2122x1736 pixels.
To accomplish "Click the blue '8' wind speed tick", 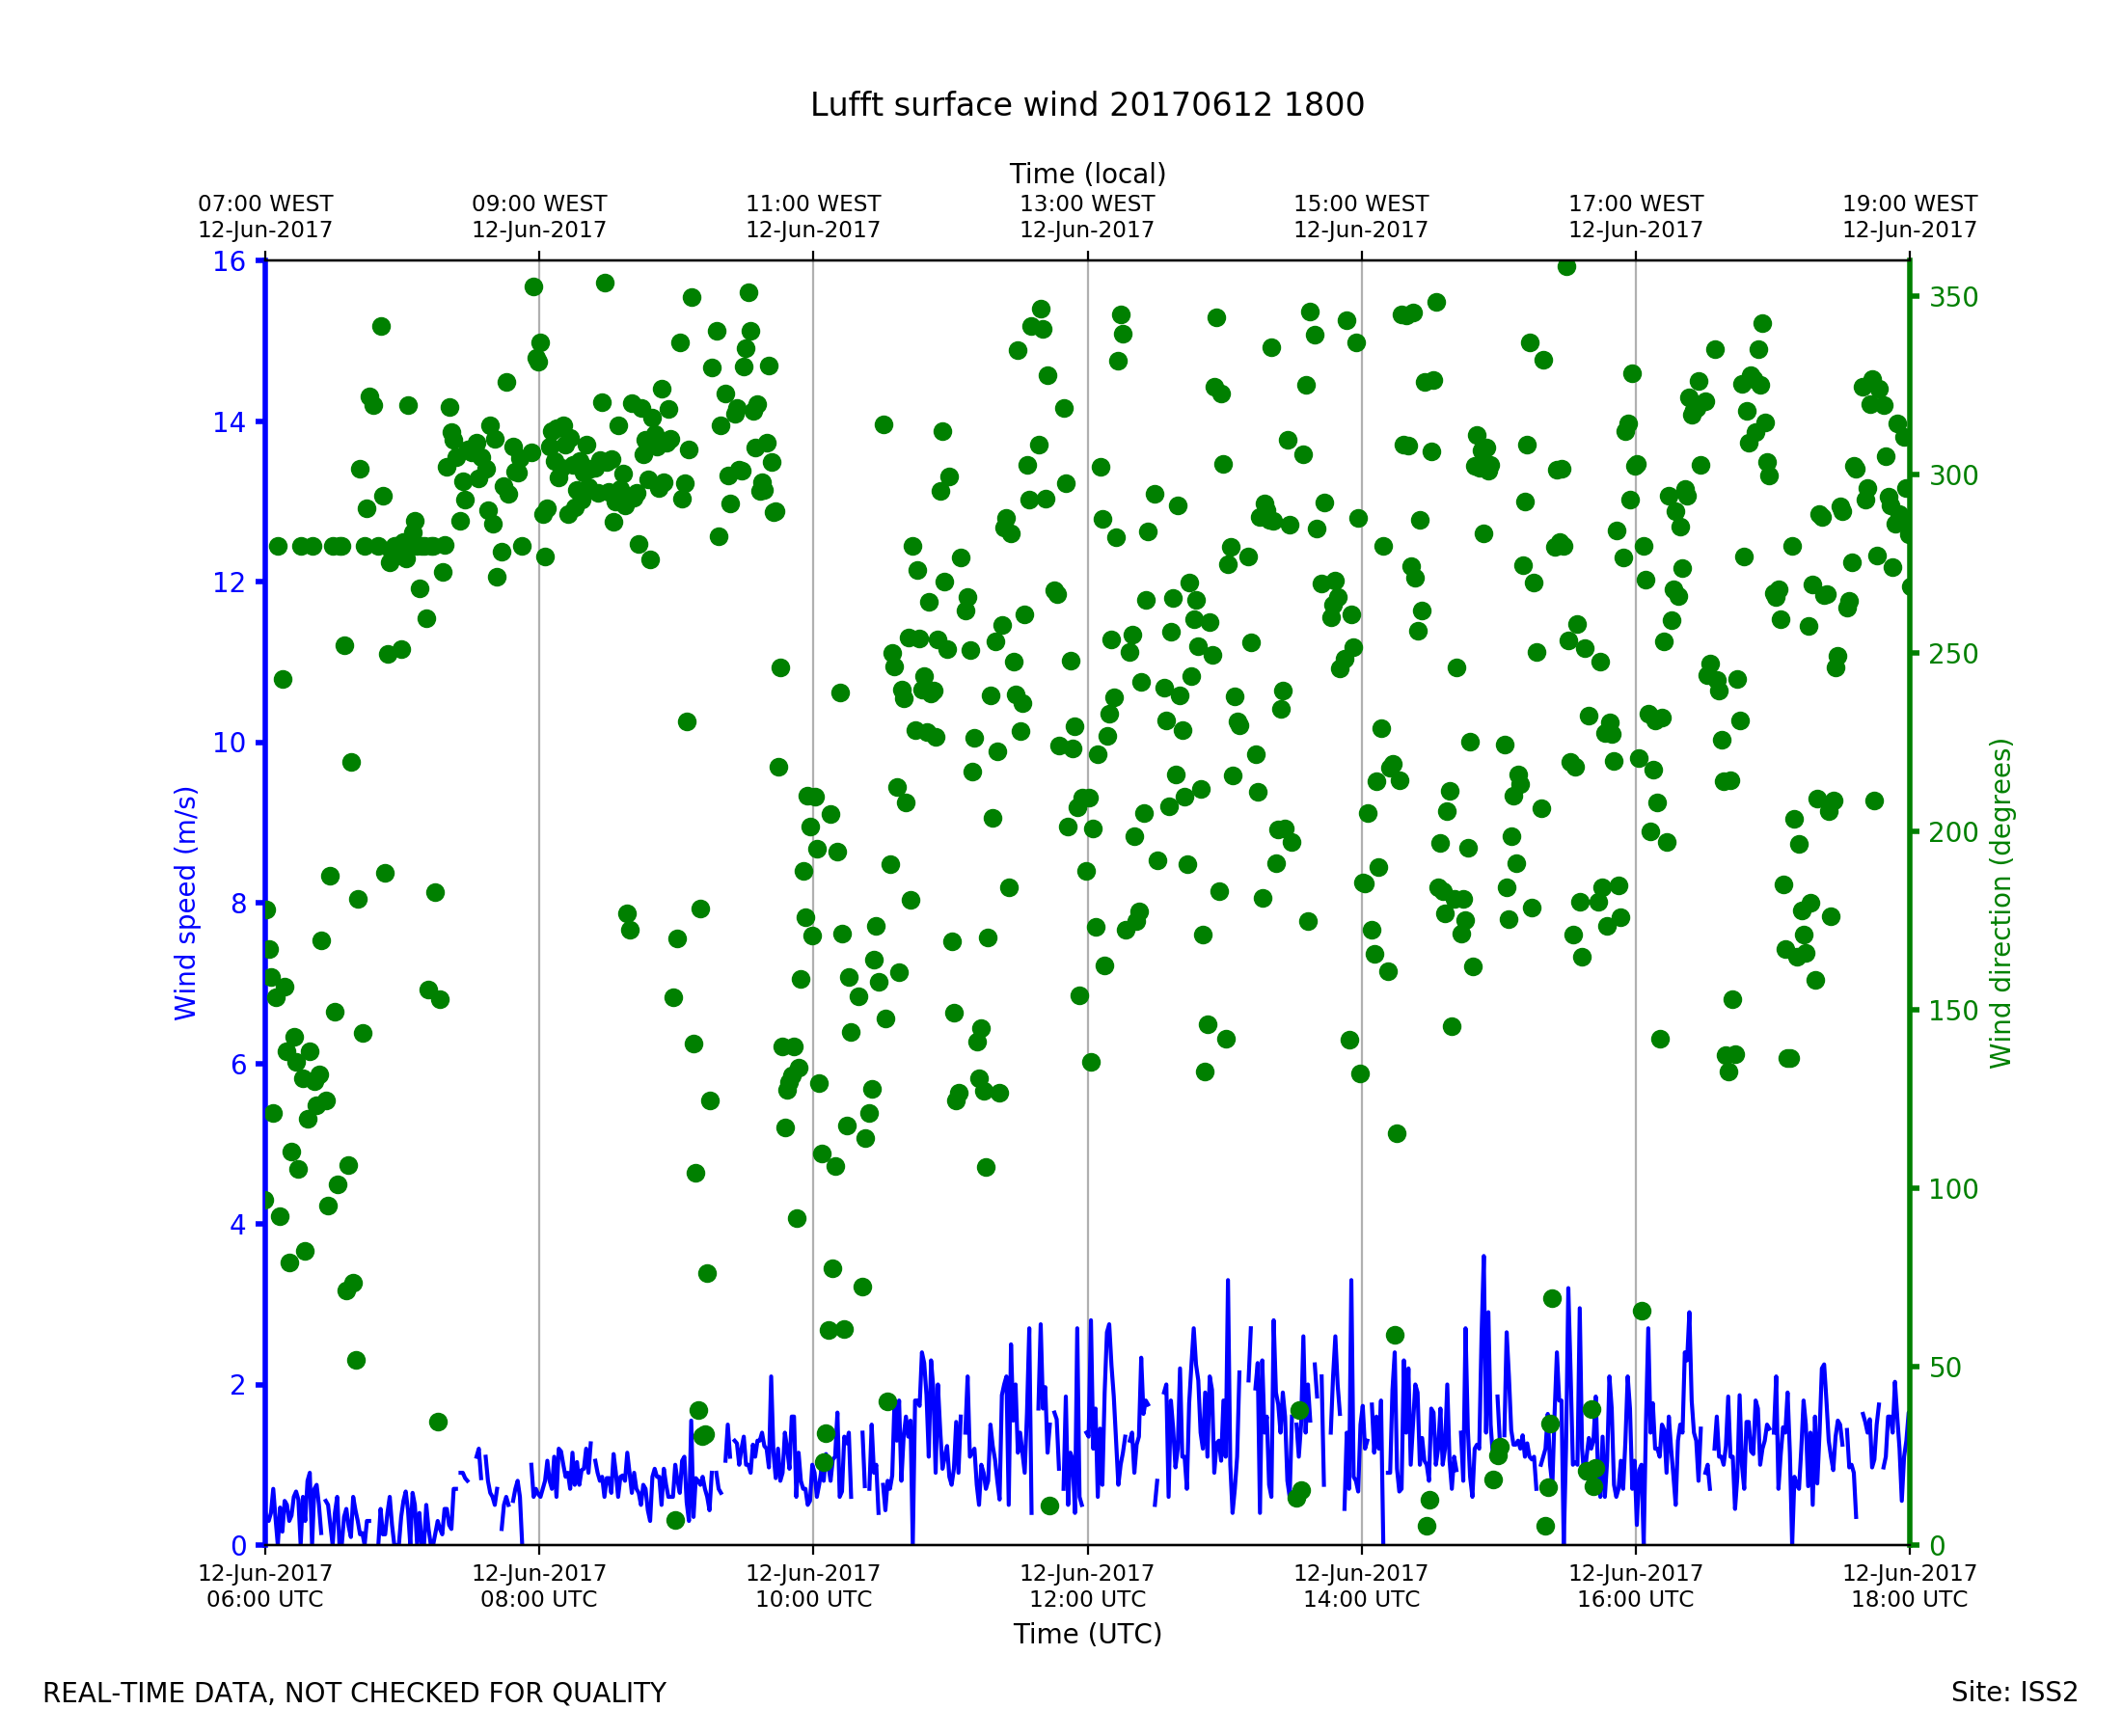I will 238,904.
